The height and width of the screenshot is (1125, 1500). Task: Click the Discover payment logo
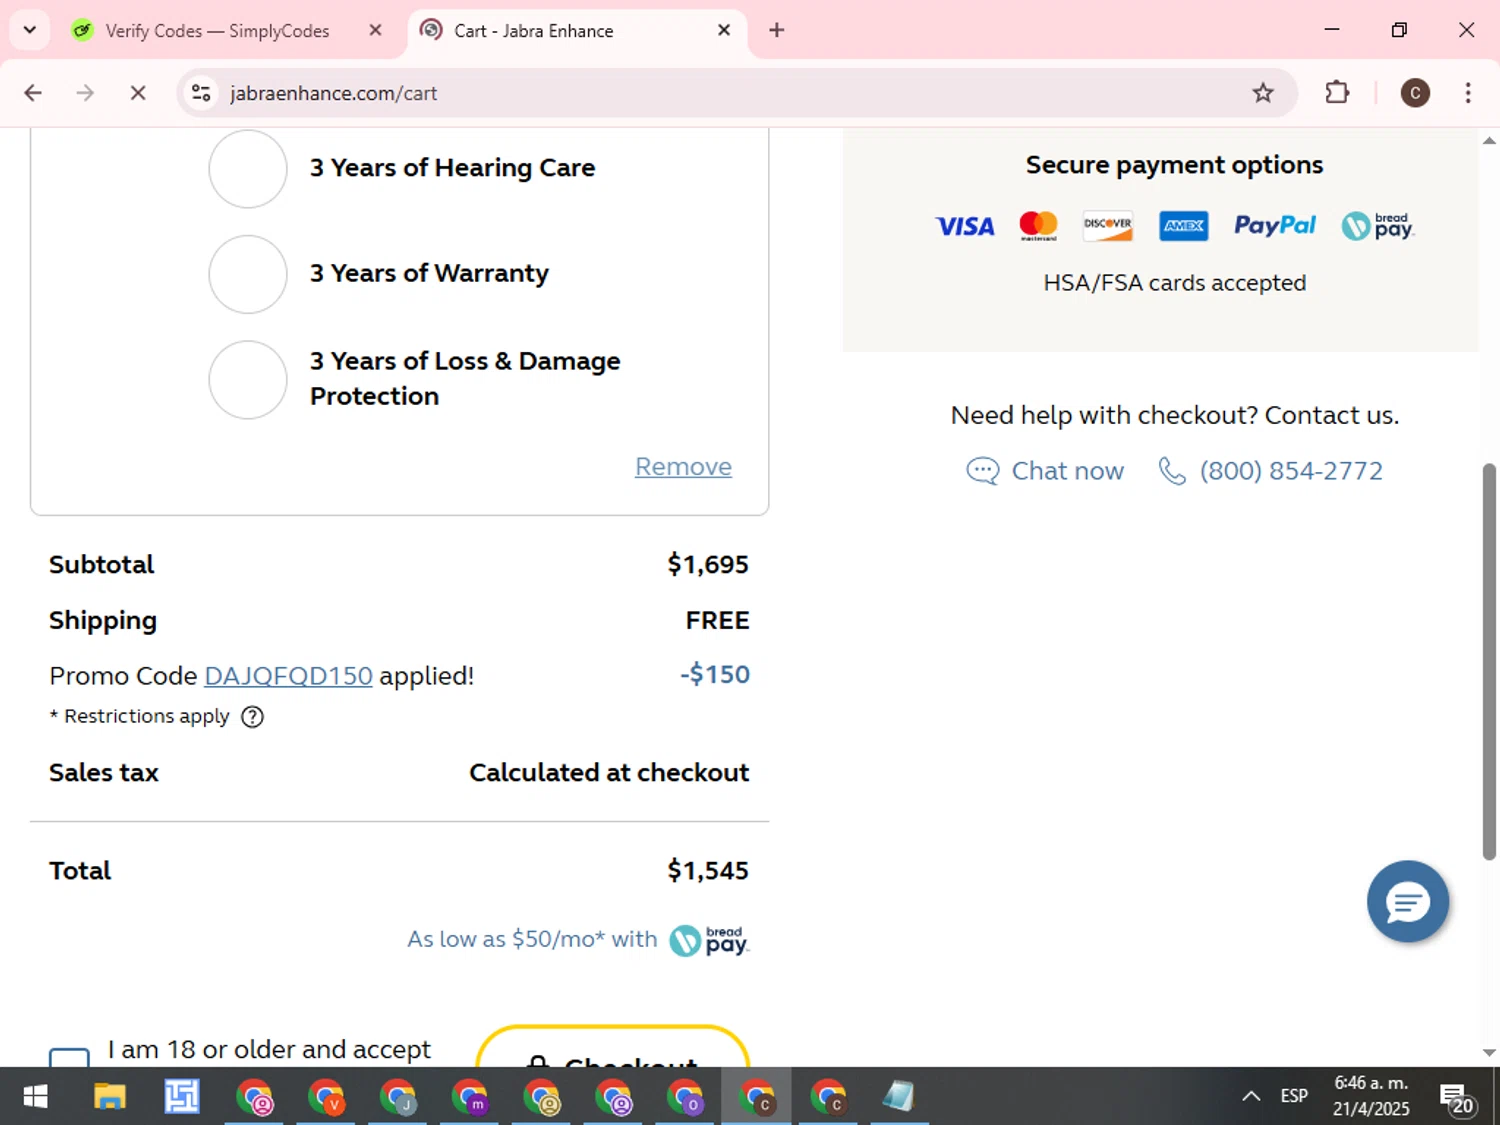coord(1108,226)
